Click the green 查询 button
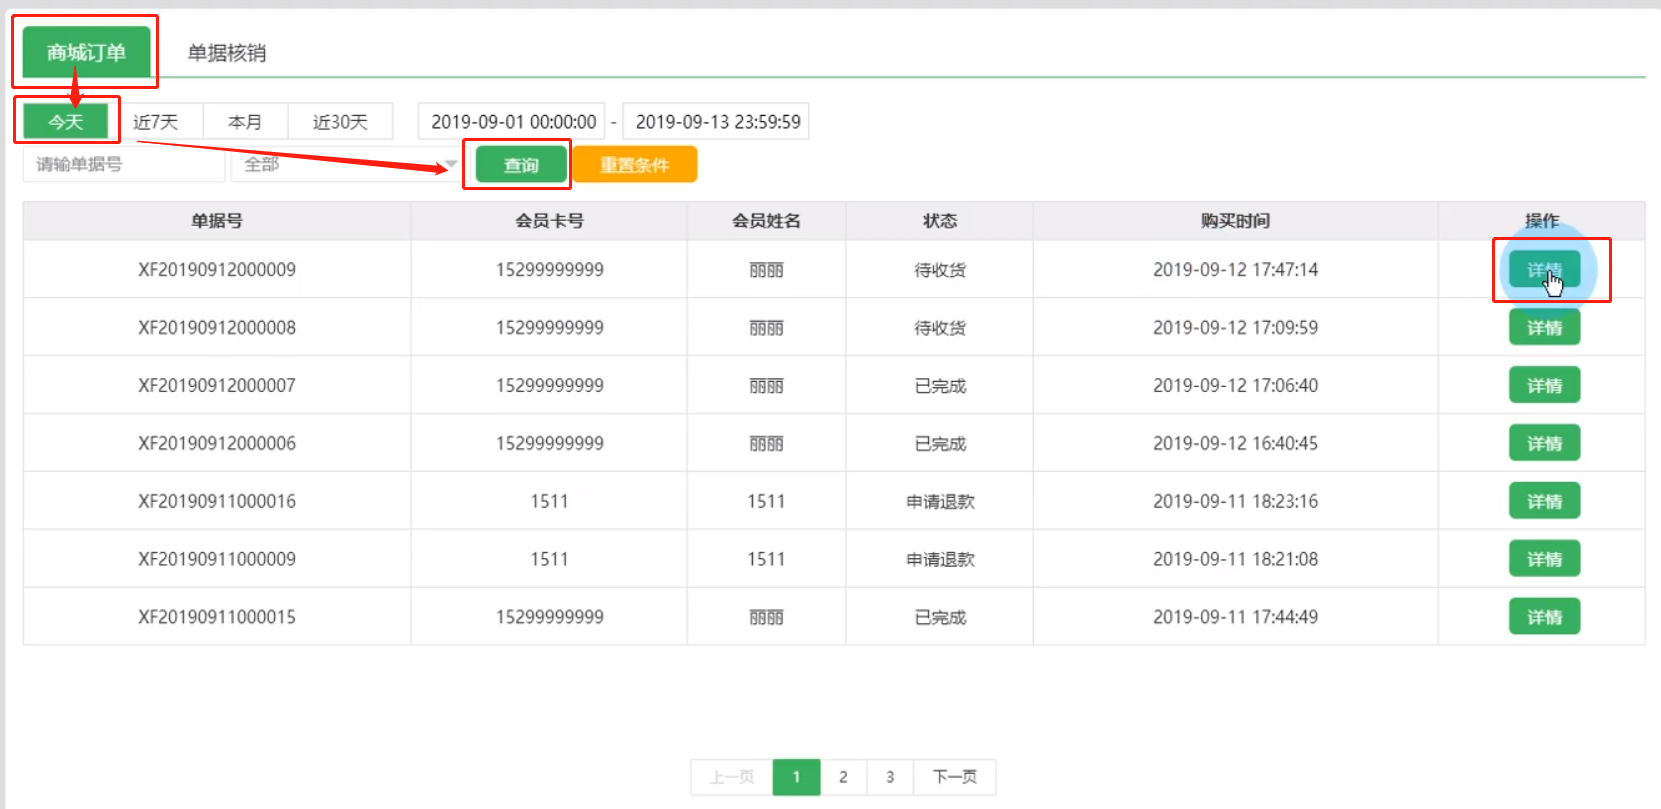Viewport: 1661px width, 809px height. click(x=521, y=165)
